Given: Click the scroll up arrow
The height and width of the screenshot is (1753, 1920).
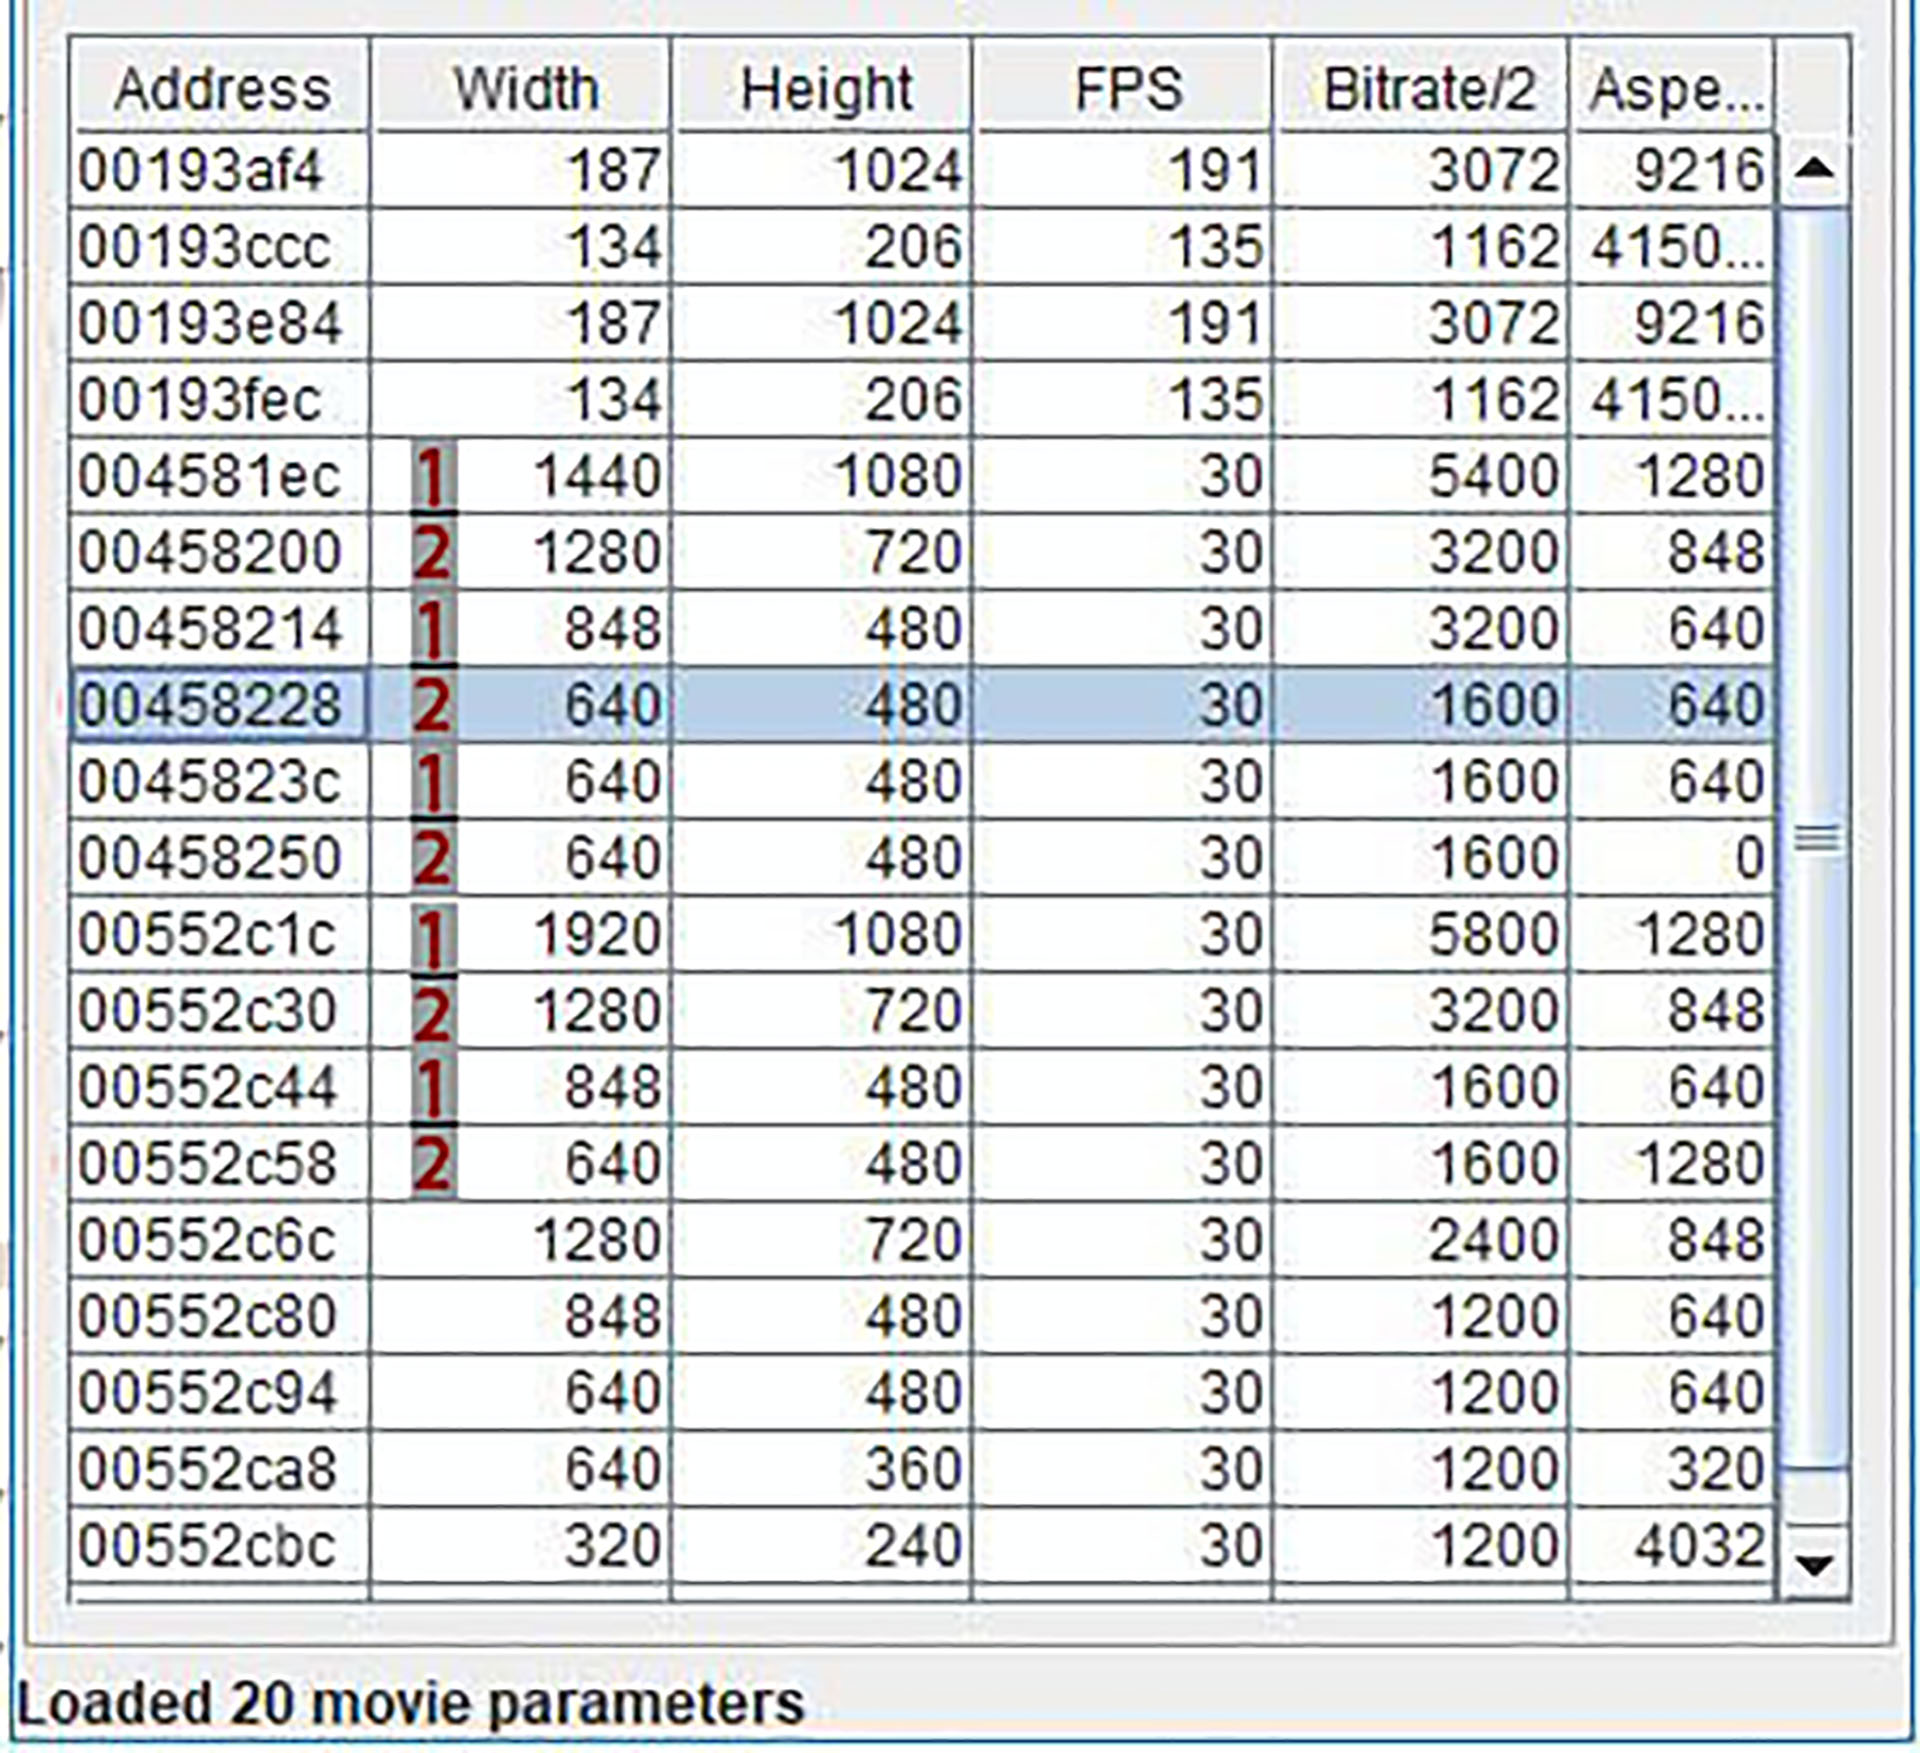Looking at the screenshot, I should click(1814, 169).
